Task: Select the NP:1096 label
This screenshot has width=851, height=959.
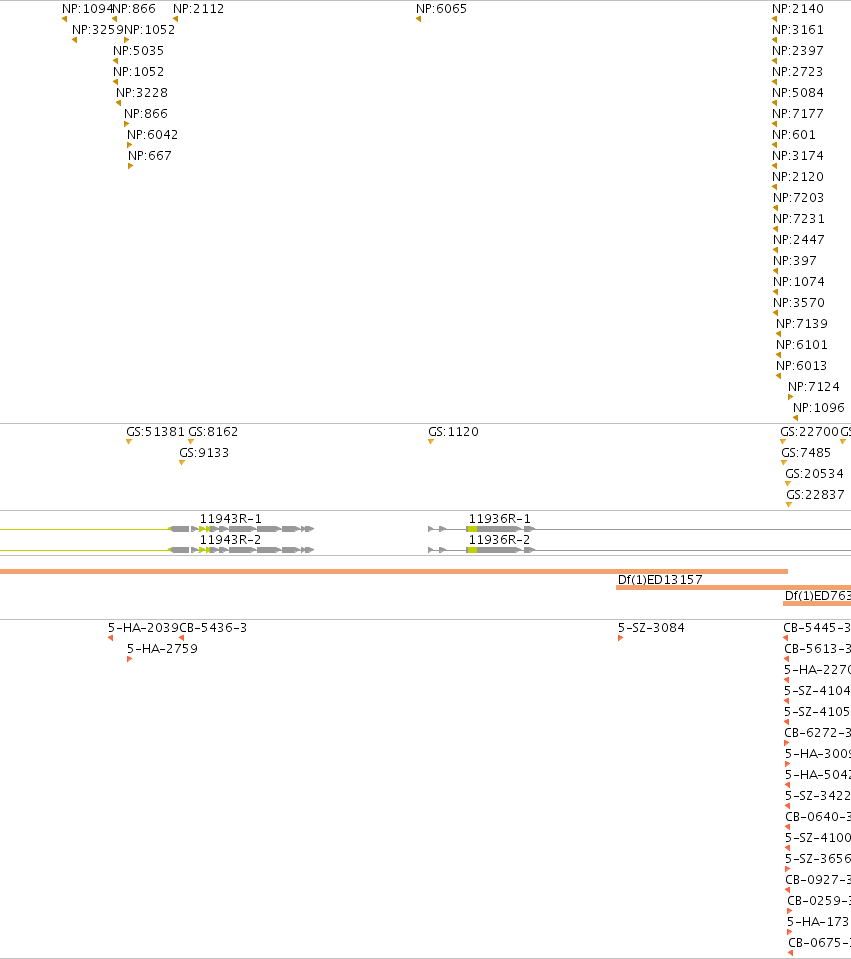Action: (x=819, y=407)
